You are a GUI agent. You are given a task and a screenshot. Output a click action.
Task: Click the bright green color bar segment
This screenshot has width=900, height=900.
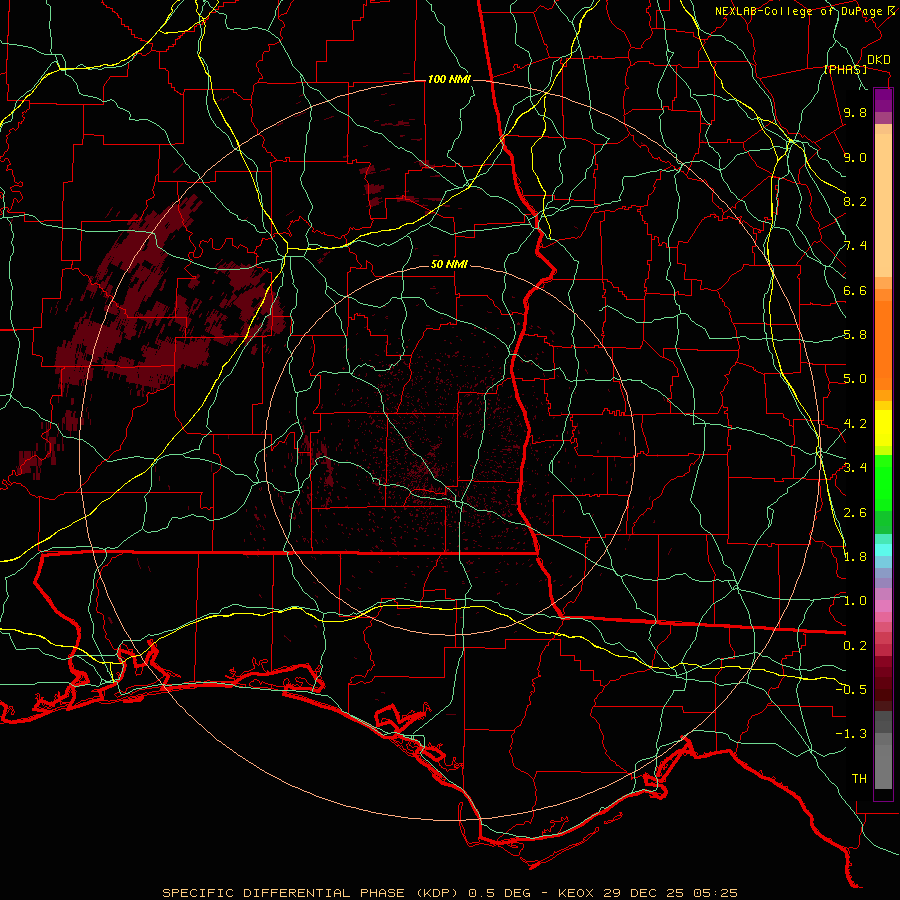coord(883,482)
